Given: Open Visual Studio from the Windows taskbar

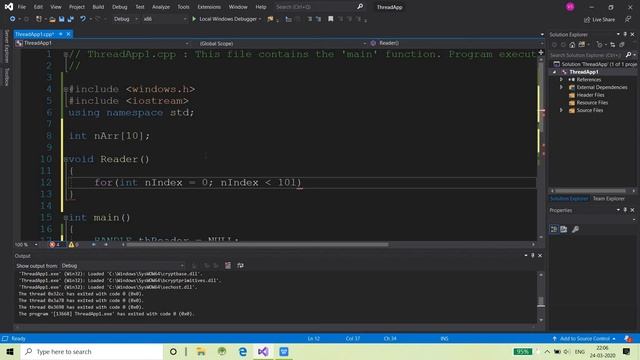Looking at the screenshot, I should pos(263,351).
